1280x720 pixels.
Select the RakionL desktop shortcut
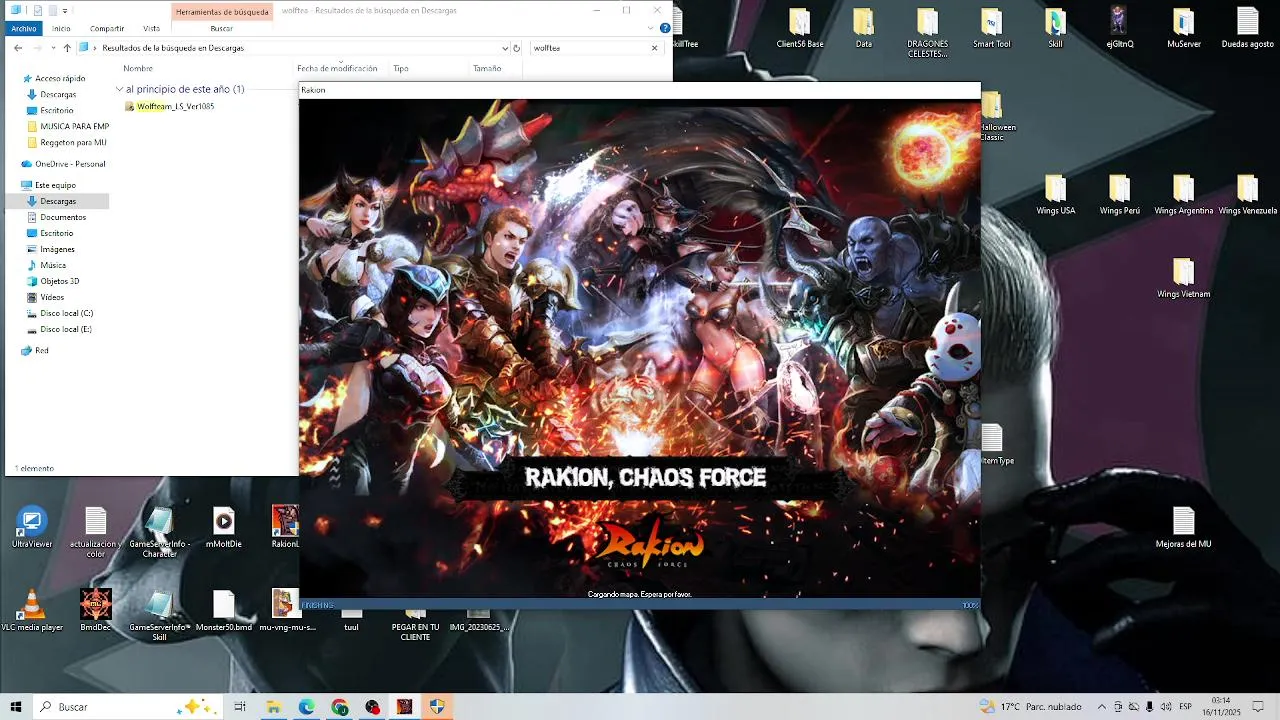tap(285, 527)
